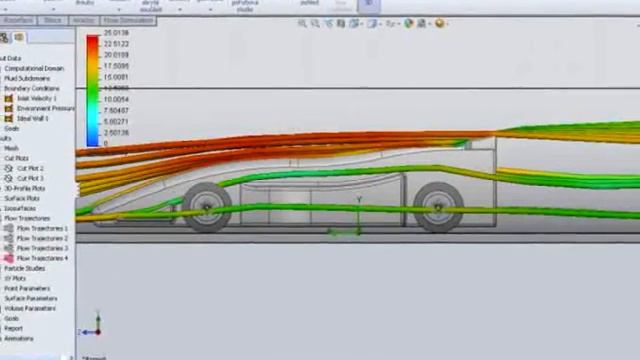Click the Edit Appearance color ball icon
This screenshot has height=360, width=640.
pos(409,24)
